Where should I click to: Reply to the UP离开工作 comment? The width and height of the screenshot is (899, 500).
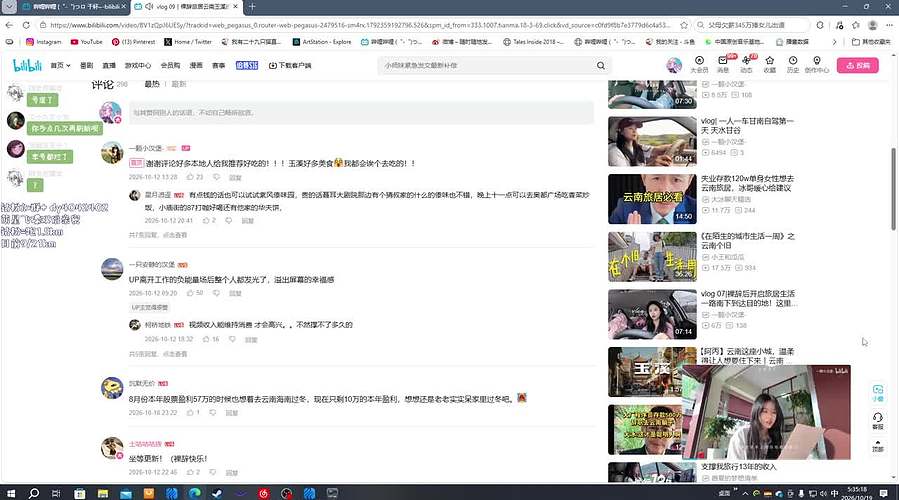[235, 293]
